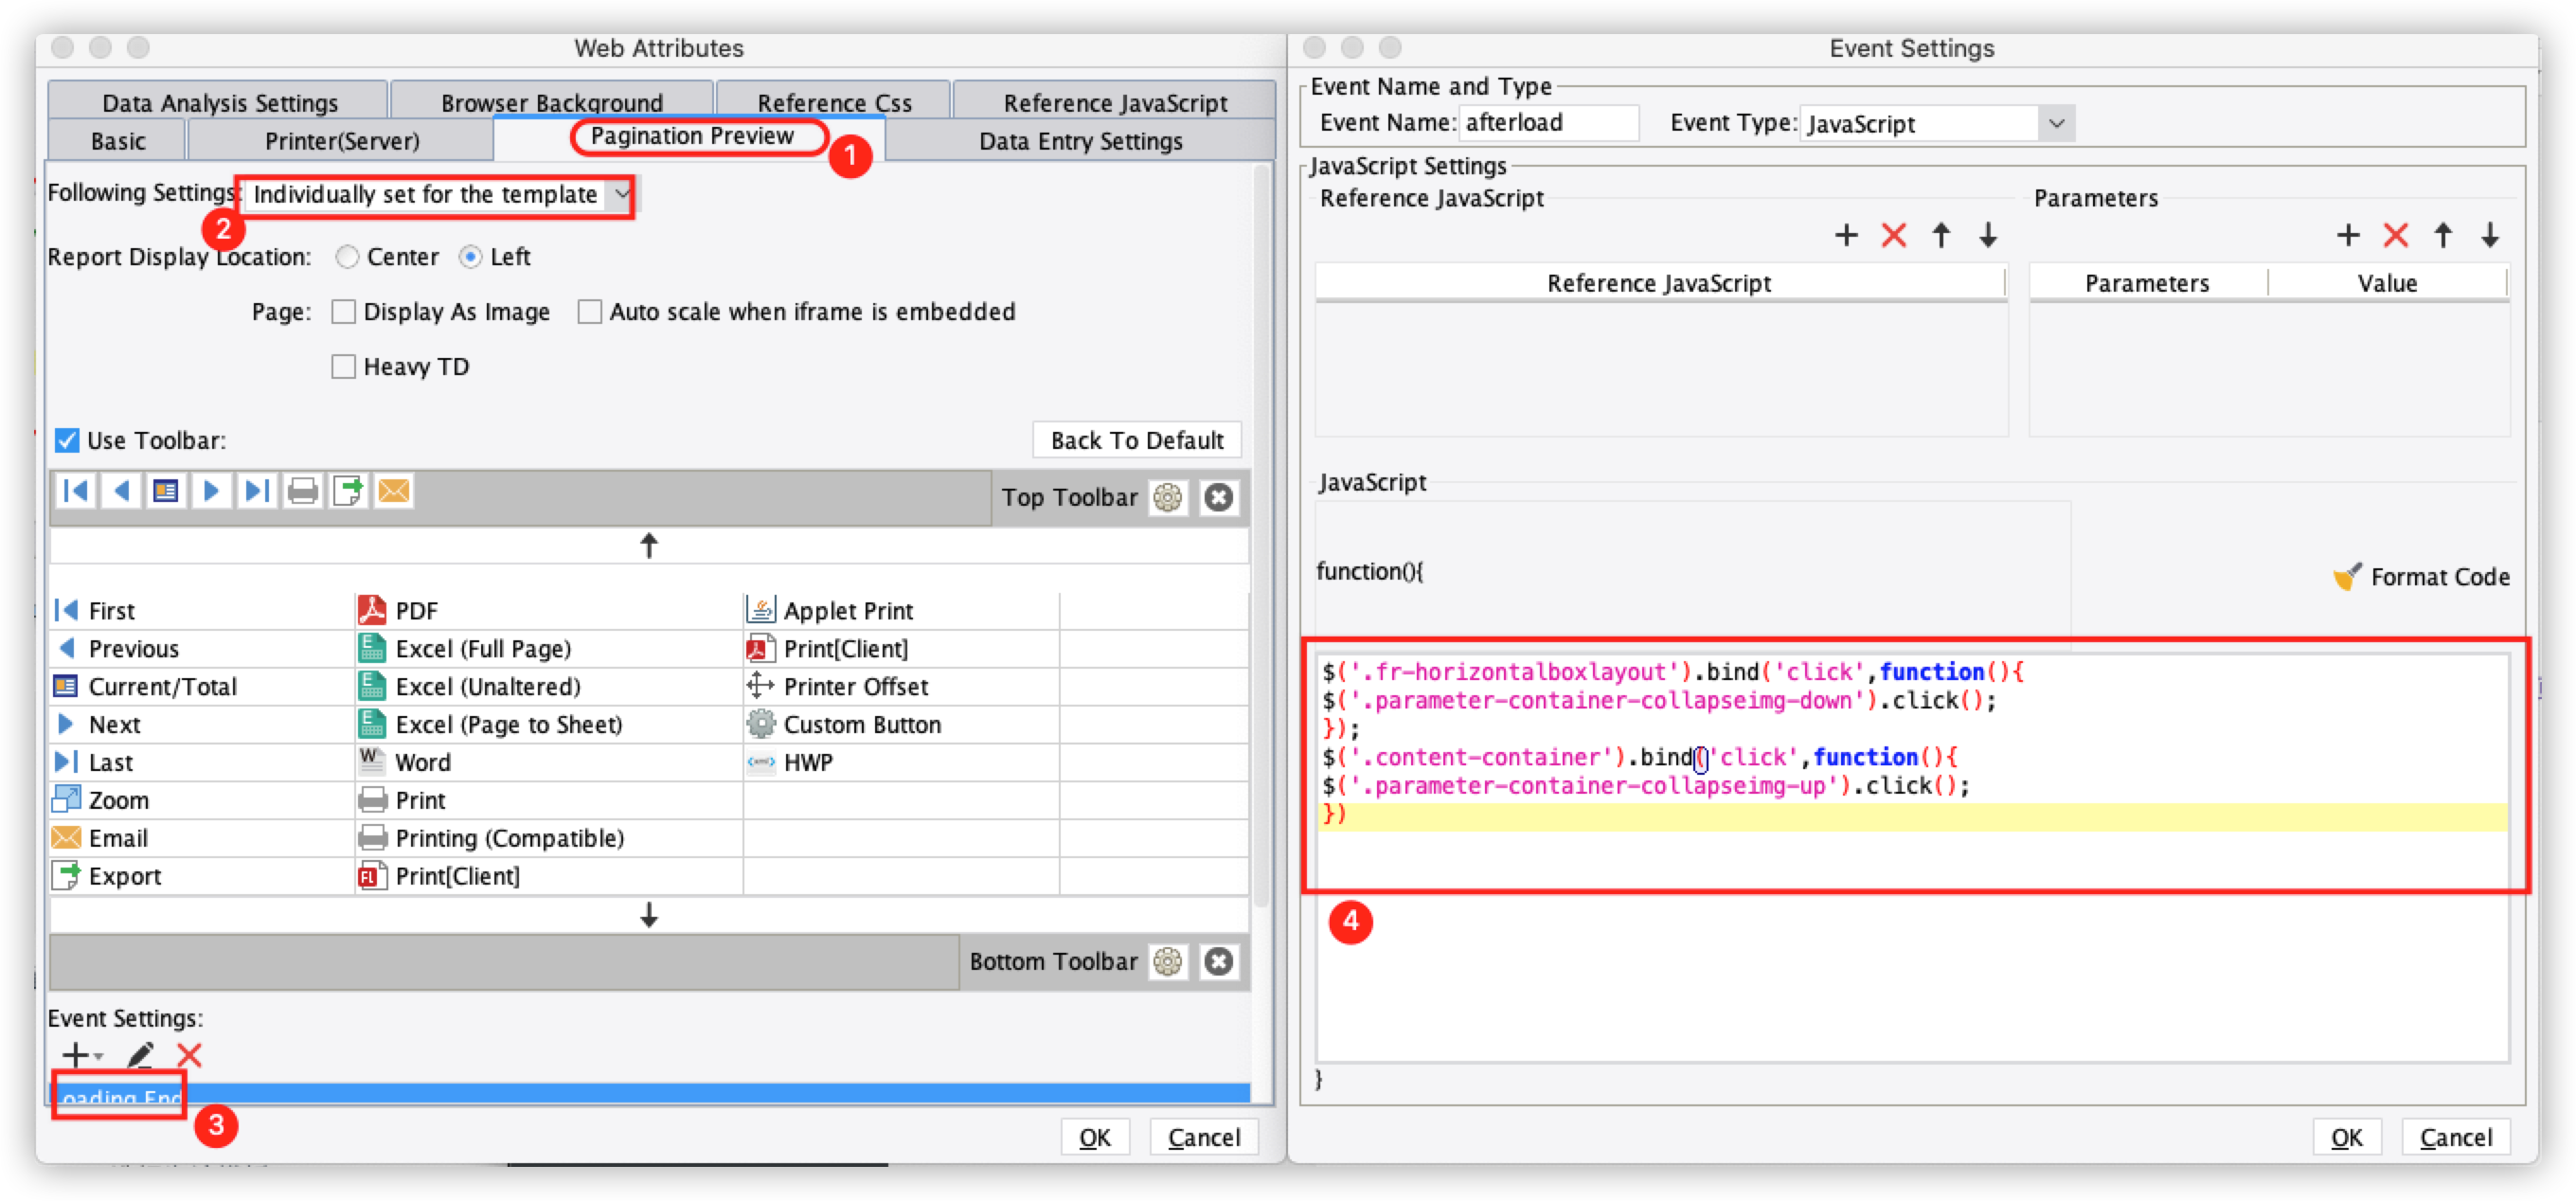Enable the Display As Image checkbox

click(x=344, y=311)
